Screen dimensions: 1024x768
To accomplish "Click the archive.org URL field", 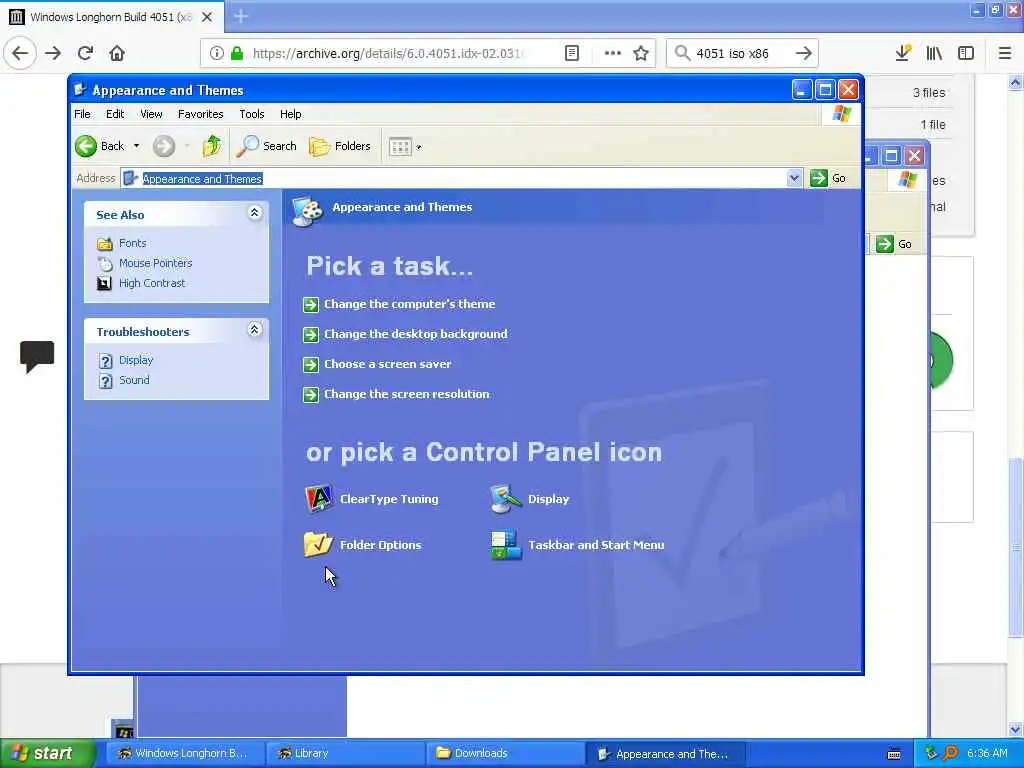I will [x=387, y=53].
